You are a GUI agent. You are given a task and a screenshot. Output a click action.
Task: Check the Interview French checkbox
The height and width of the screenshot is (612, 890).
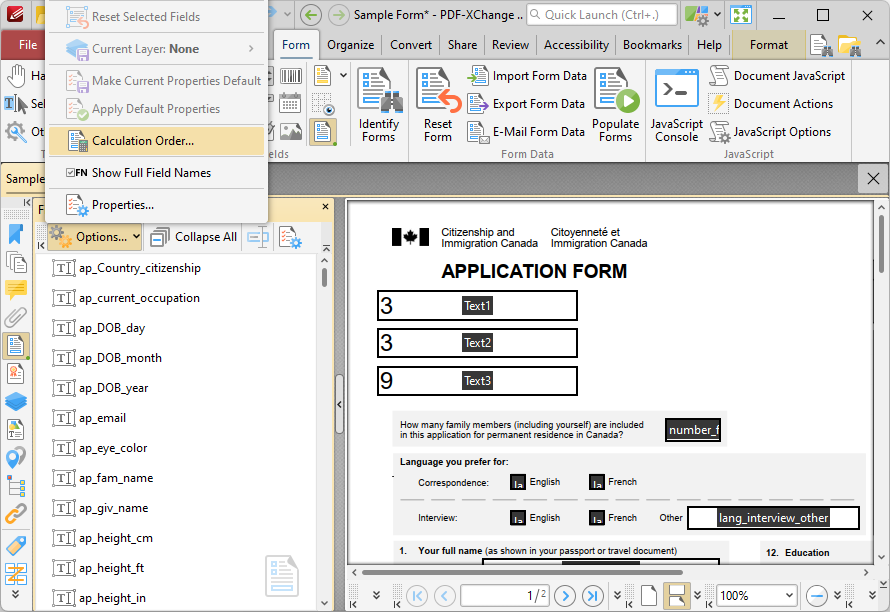[596, 518]
